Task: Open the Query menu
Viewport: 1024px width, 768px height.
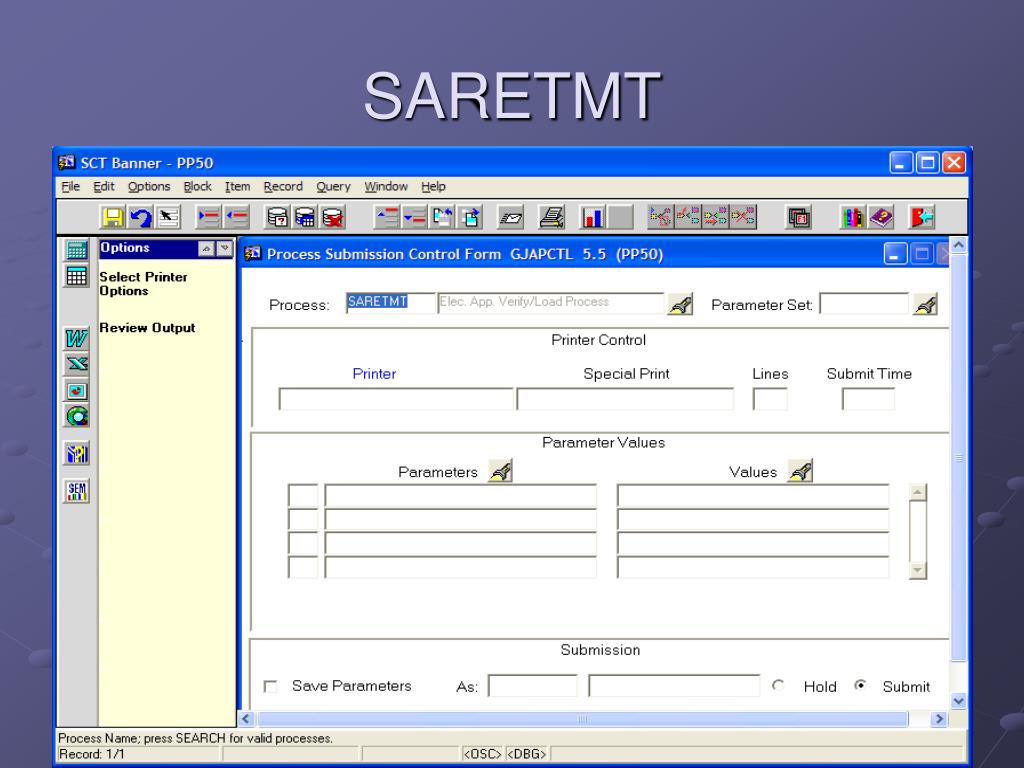Action: pos(333,187)
